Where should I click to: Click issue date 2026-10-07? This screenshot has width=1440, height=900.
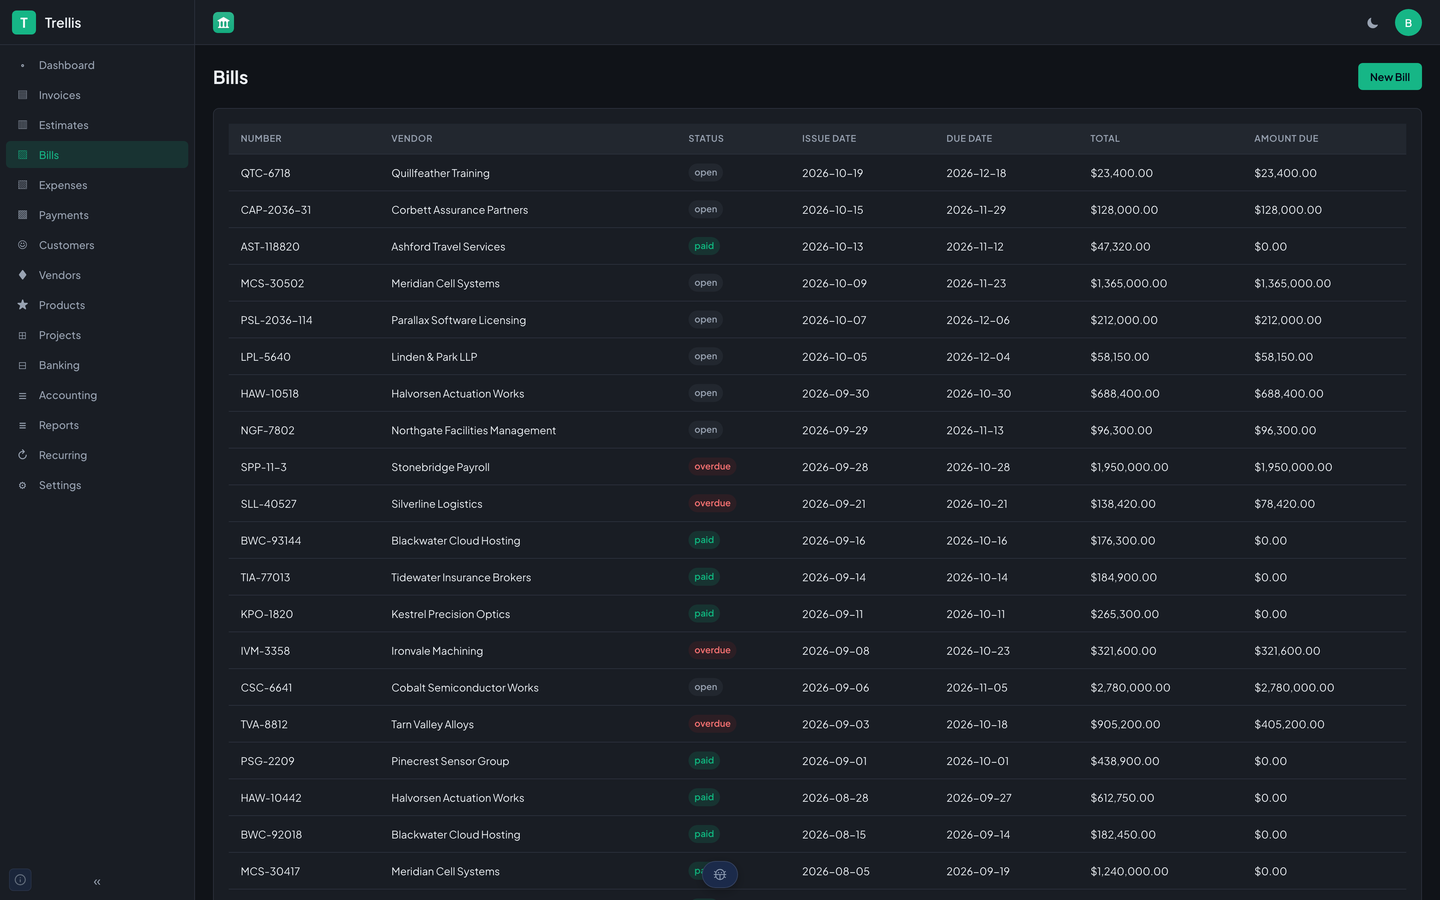pos(834,321)
